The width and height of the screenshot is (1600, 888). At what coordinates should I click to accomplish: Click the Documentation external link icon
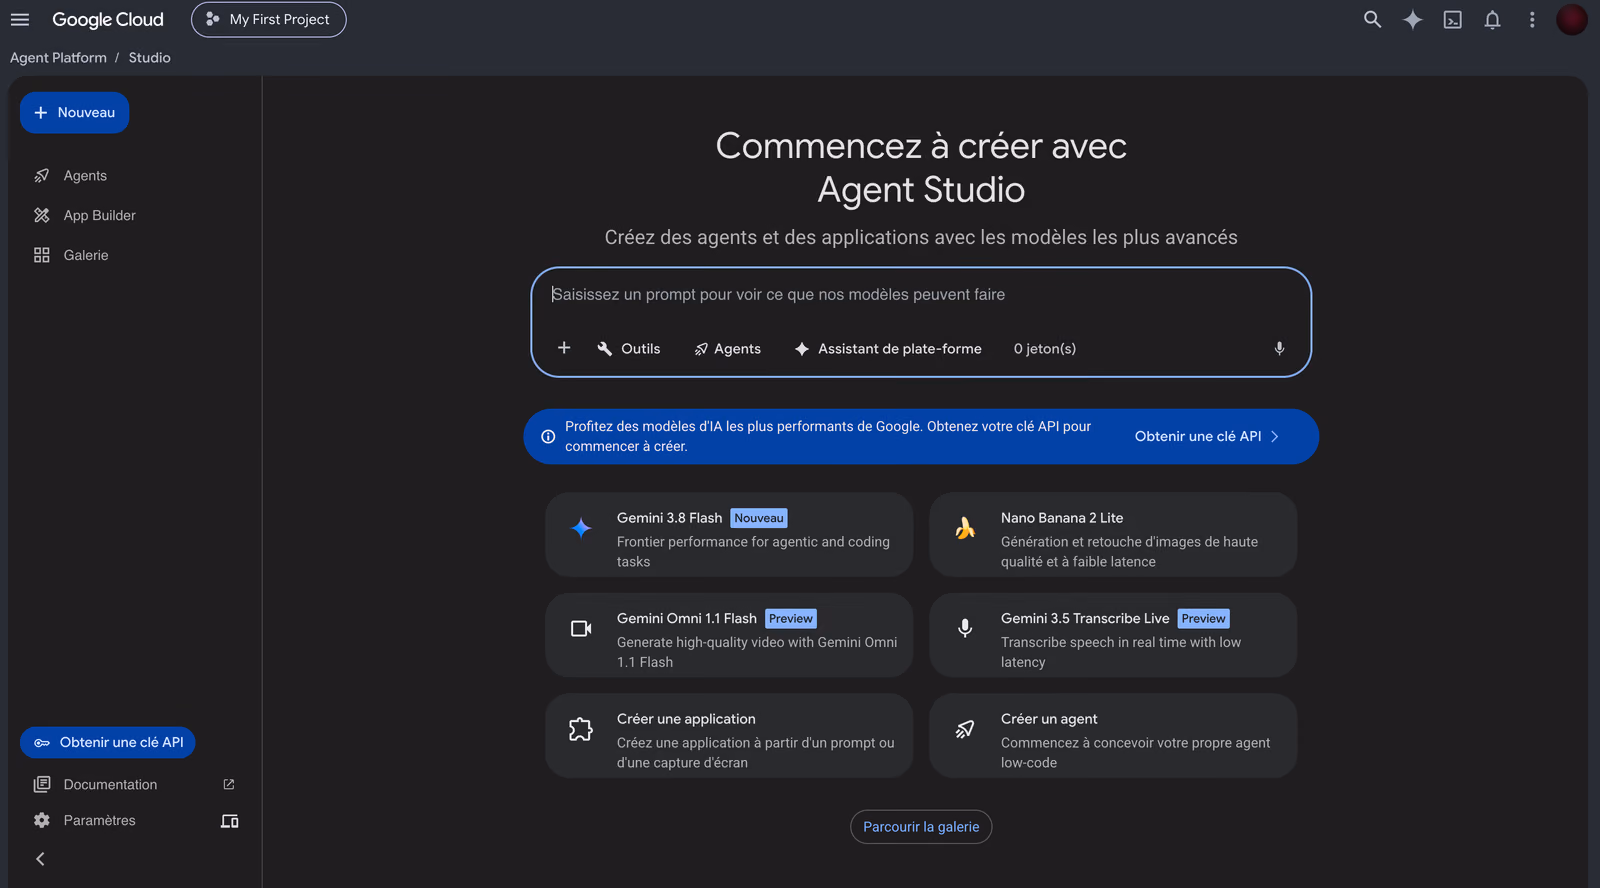(x=229, y=785)
